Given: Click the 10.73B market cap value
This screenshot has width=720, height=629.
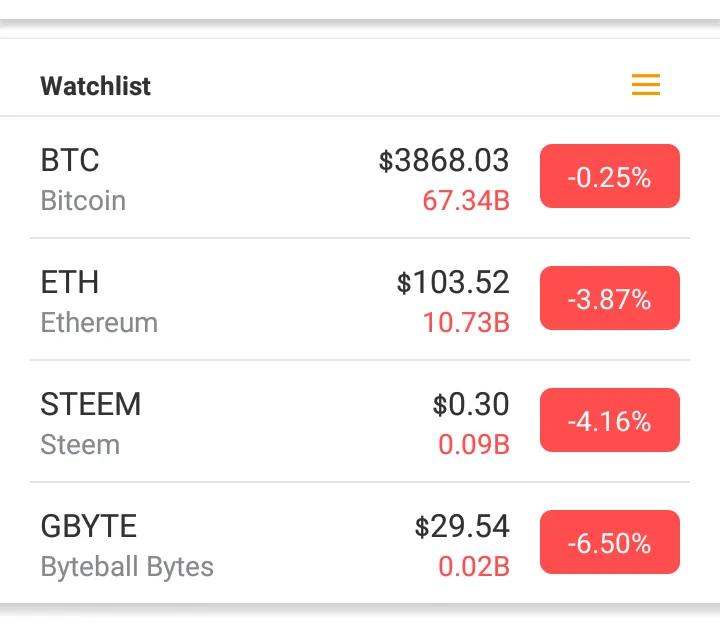Looking at the screenshot, I should pyautogui.click(x=466, y=323).
